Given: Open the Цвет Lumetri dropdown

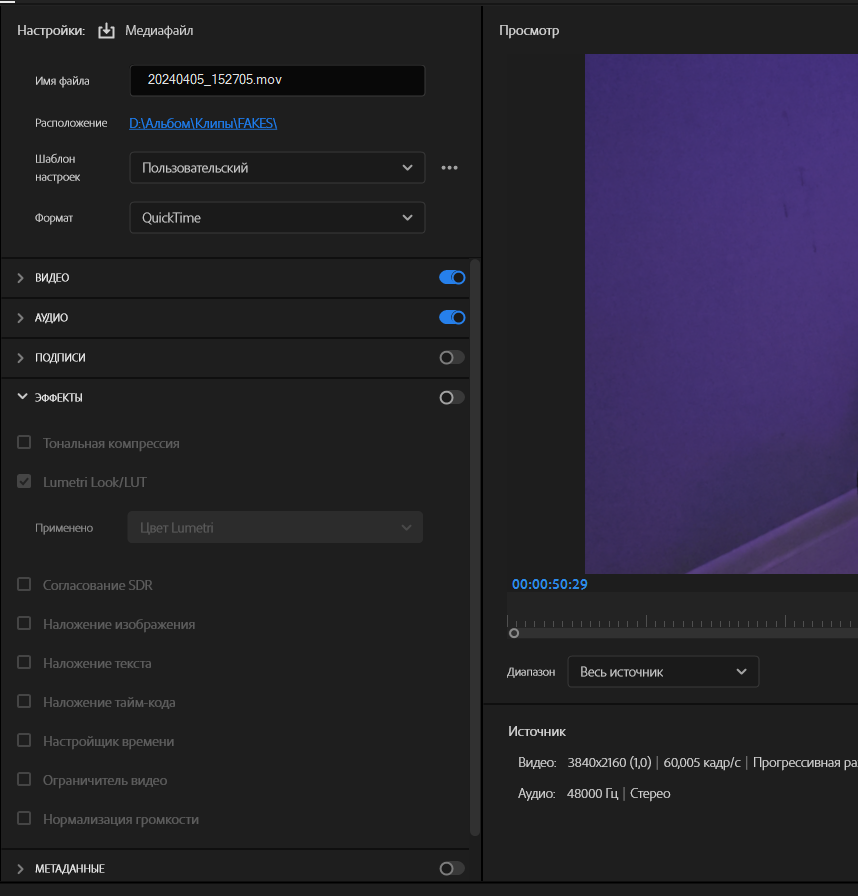Looking at the screenshot, I should click(275, 527).
